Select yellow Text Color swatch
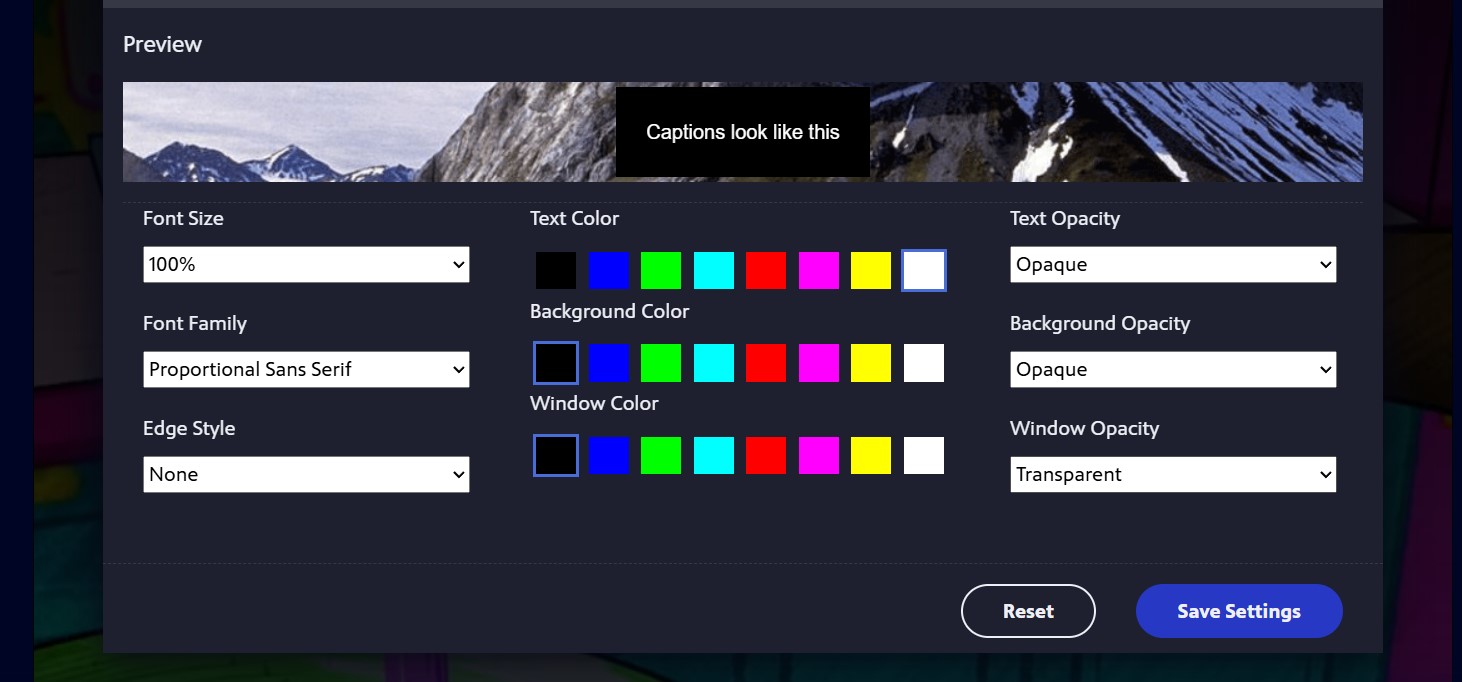 tap(871, 271)
